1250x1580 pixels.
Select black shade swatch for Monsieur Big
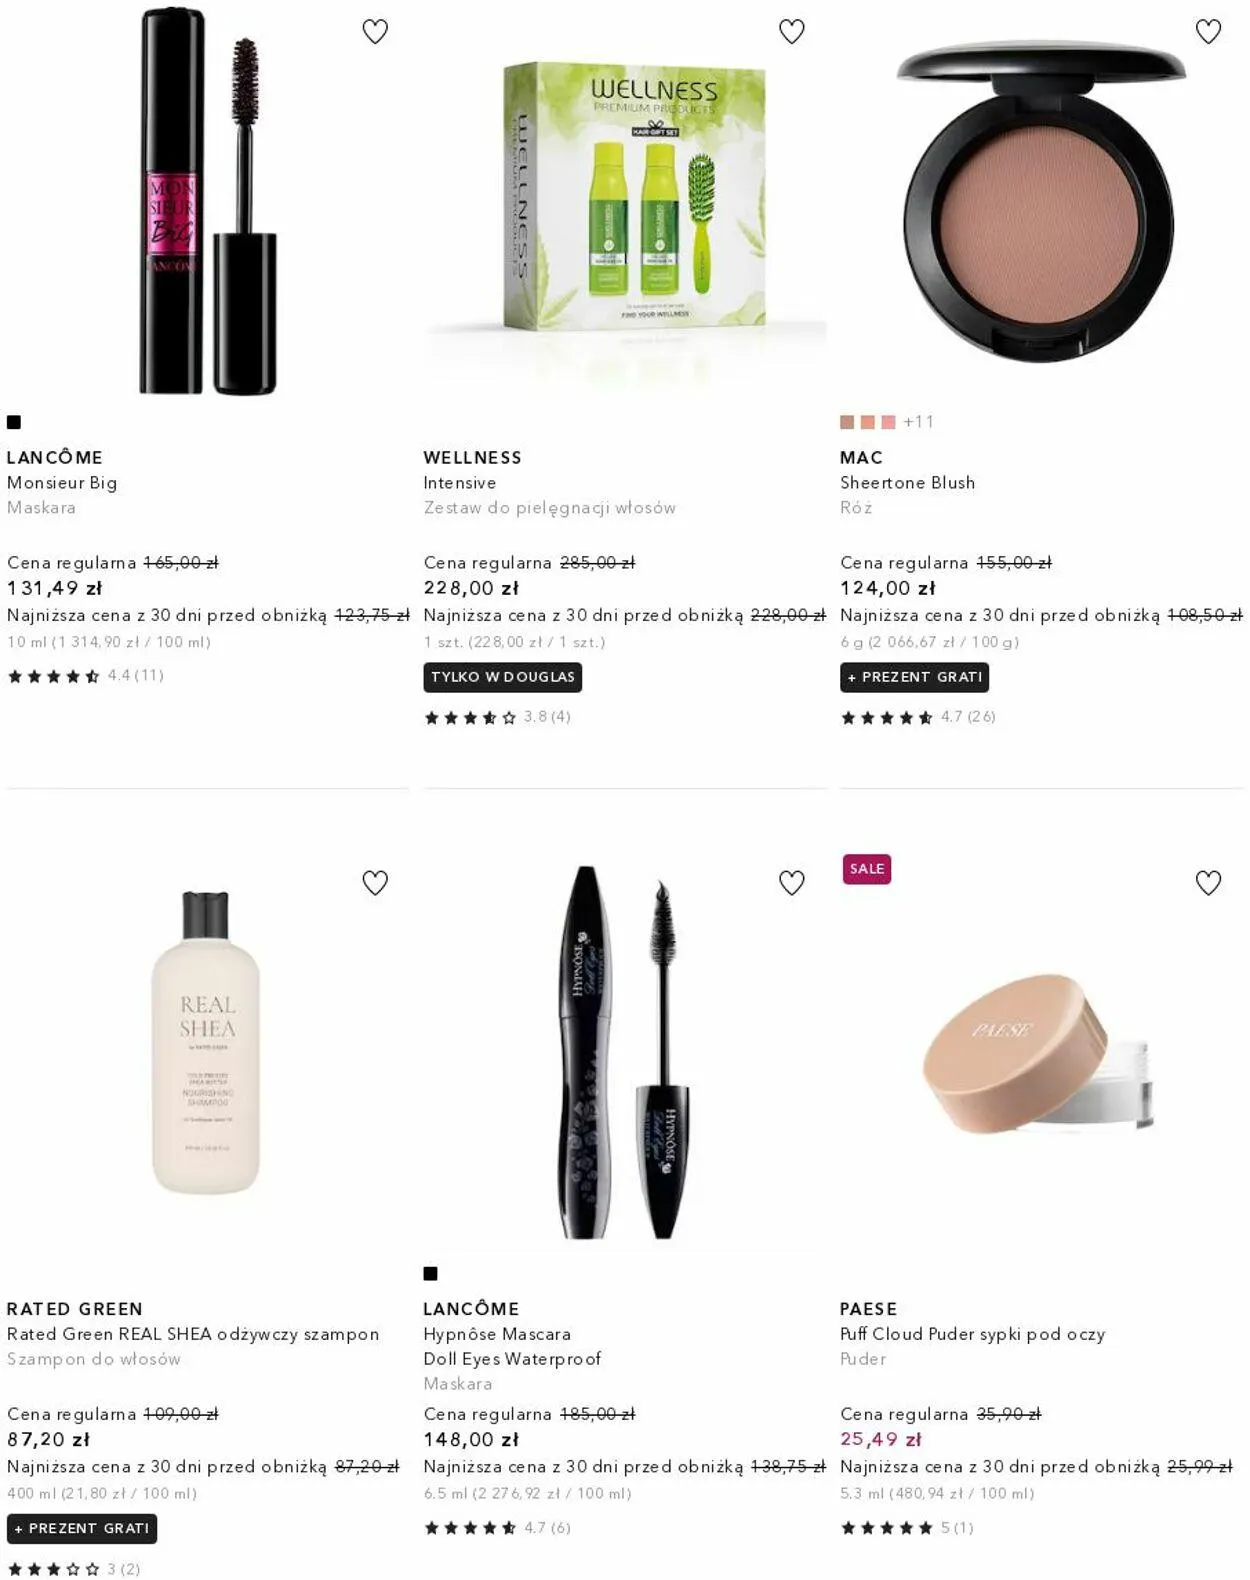click(x=14, y=422)
